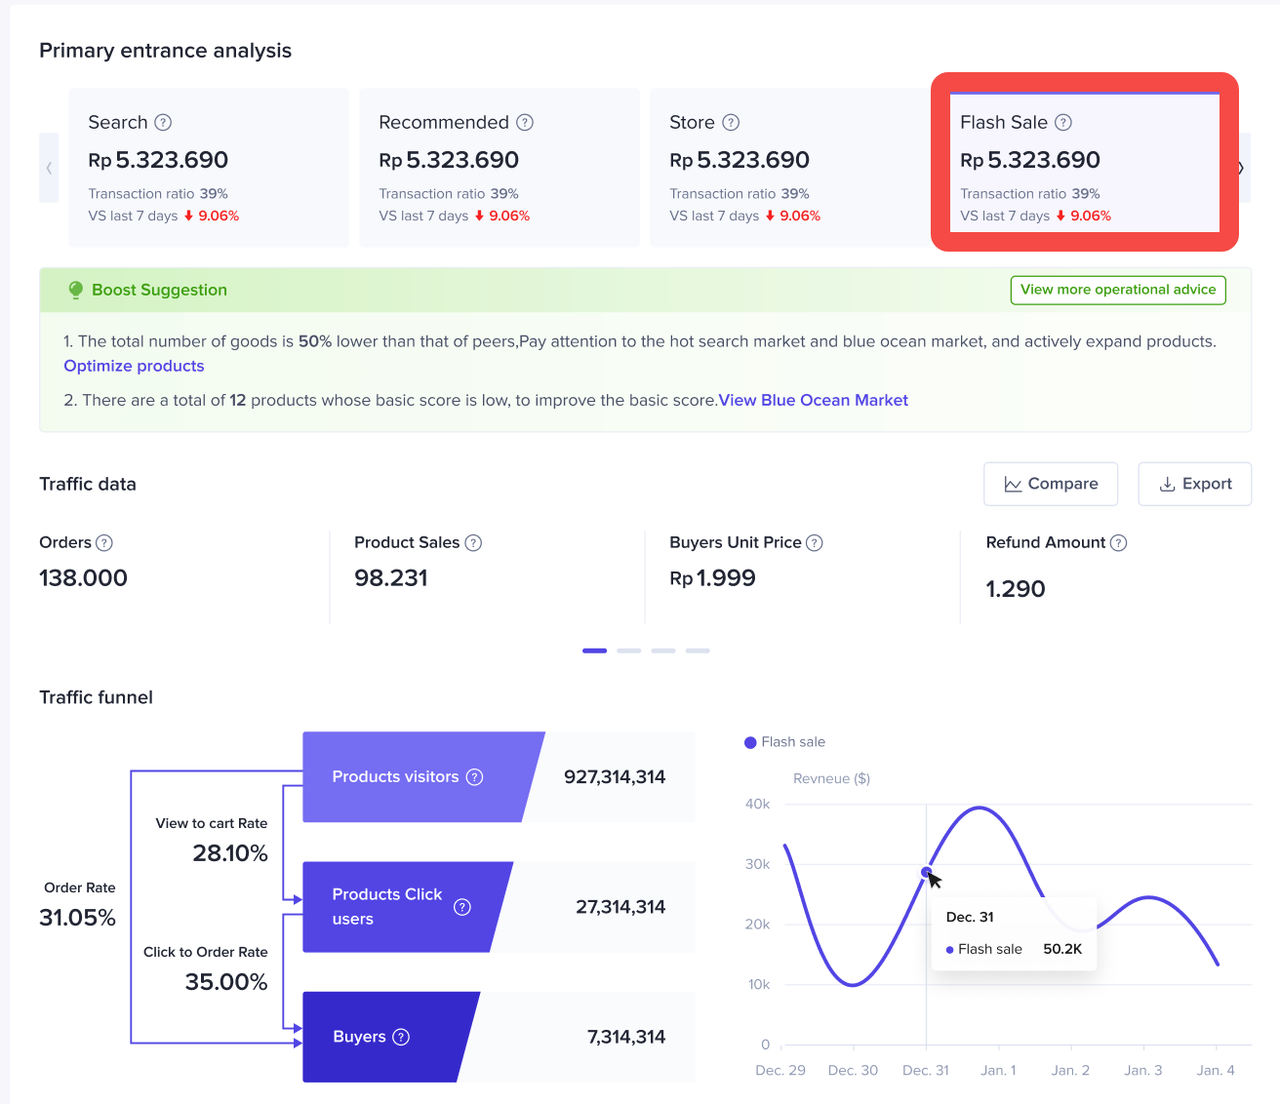Click the help icon beside Recommended
1280x1104 pixels.
click(x=525, y=122)
